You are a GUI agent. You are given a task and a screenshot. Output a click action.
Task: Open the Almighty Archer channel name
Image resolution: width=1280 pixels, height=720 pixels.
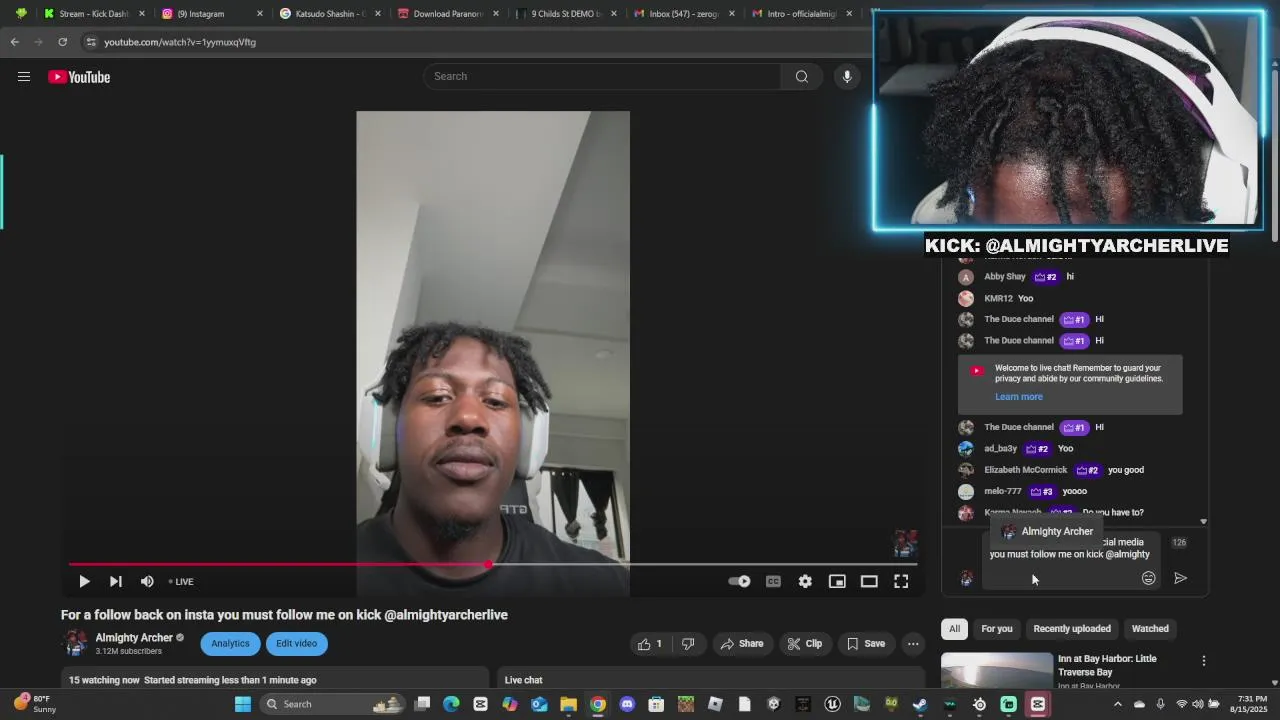click(x=134, y=638)
